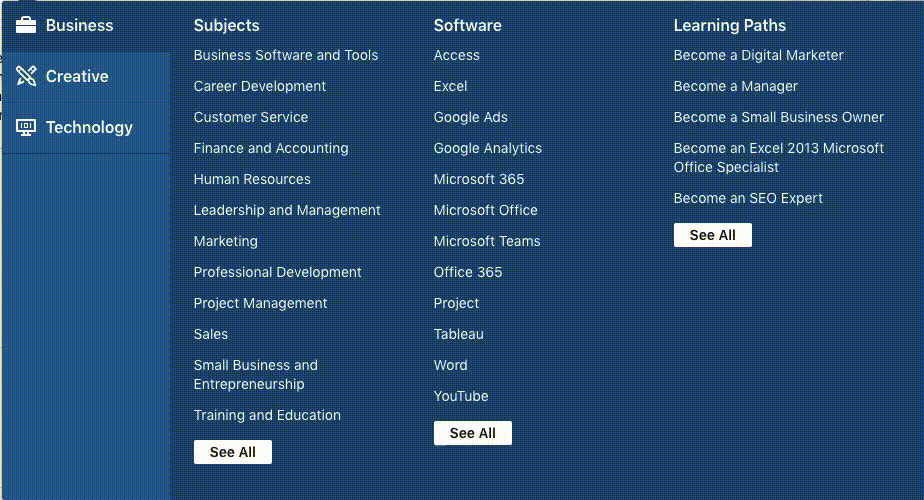Go to Google Analytics software link

(488, 148)
